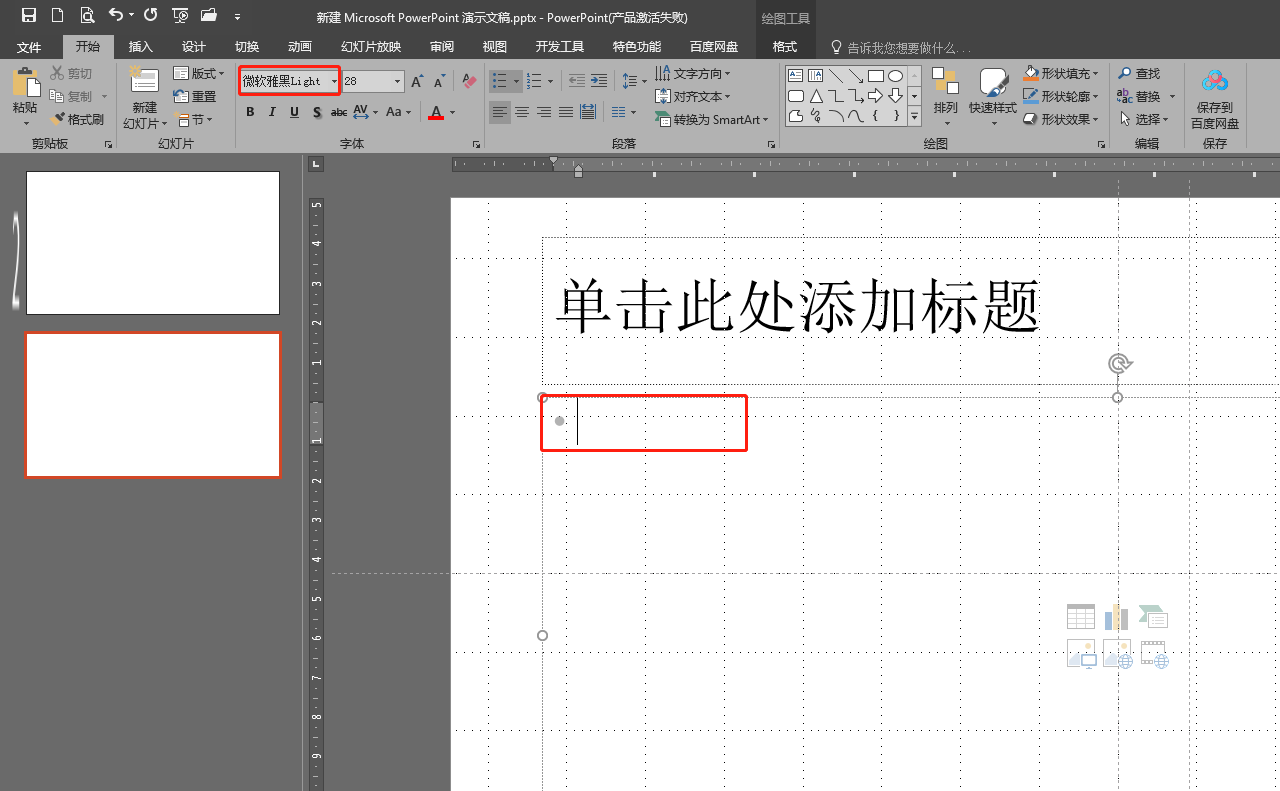Decrease list indent level
This screenshot has width=1280, height=791.
(x=577, y=81)
